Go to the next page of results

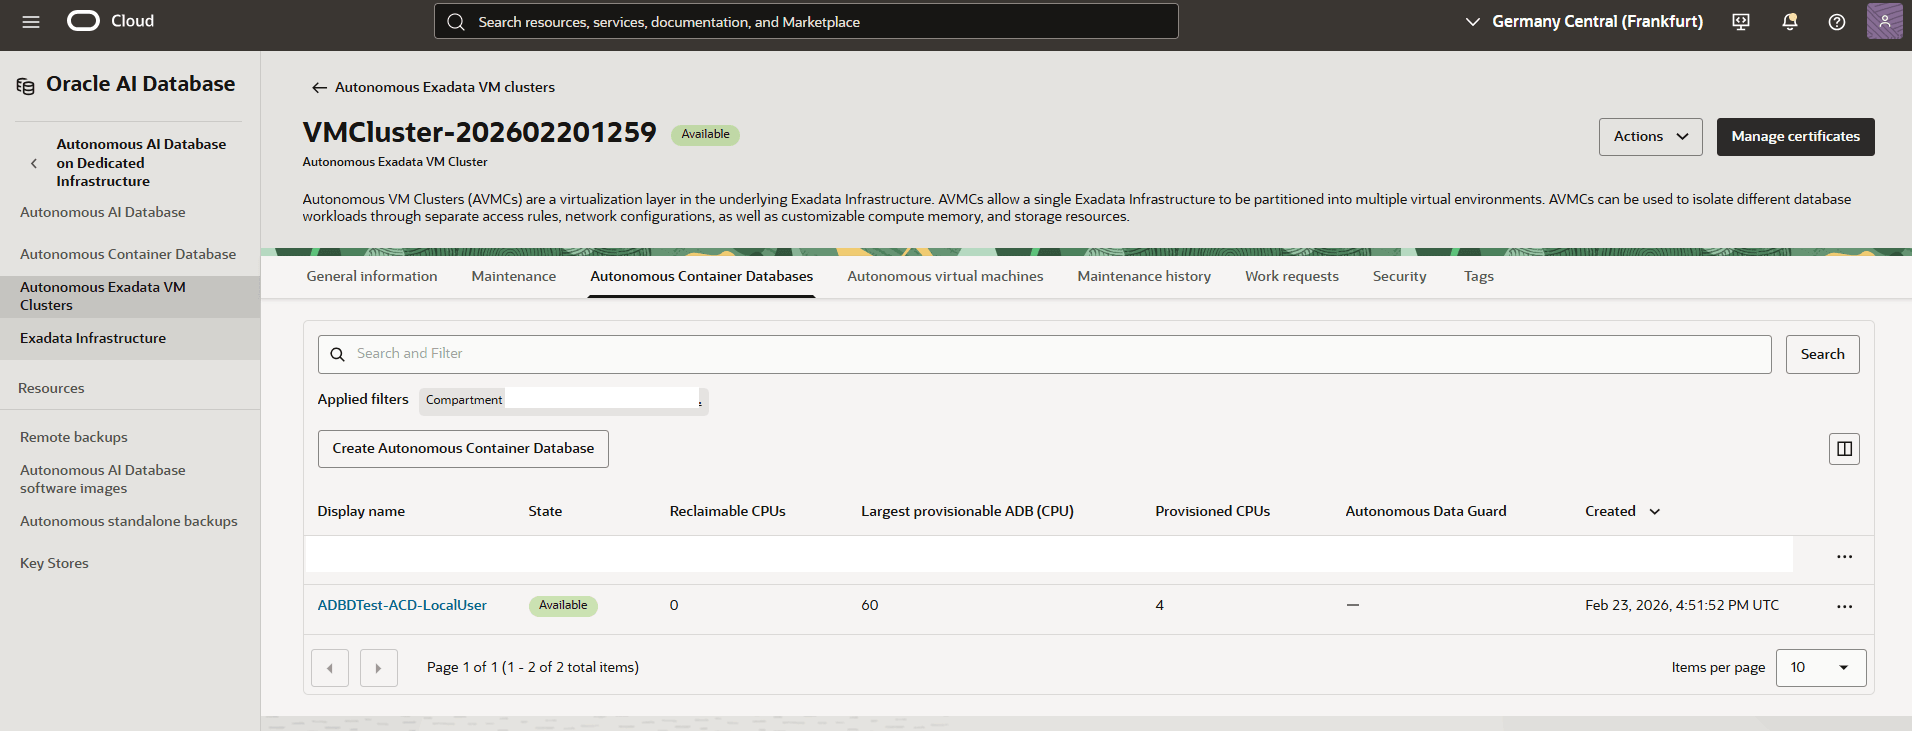click(379, 668)
